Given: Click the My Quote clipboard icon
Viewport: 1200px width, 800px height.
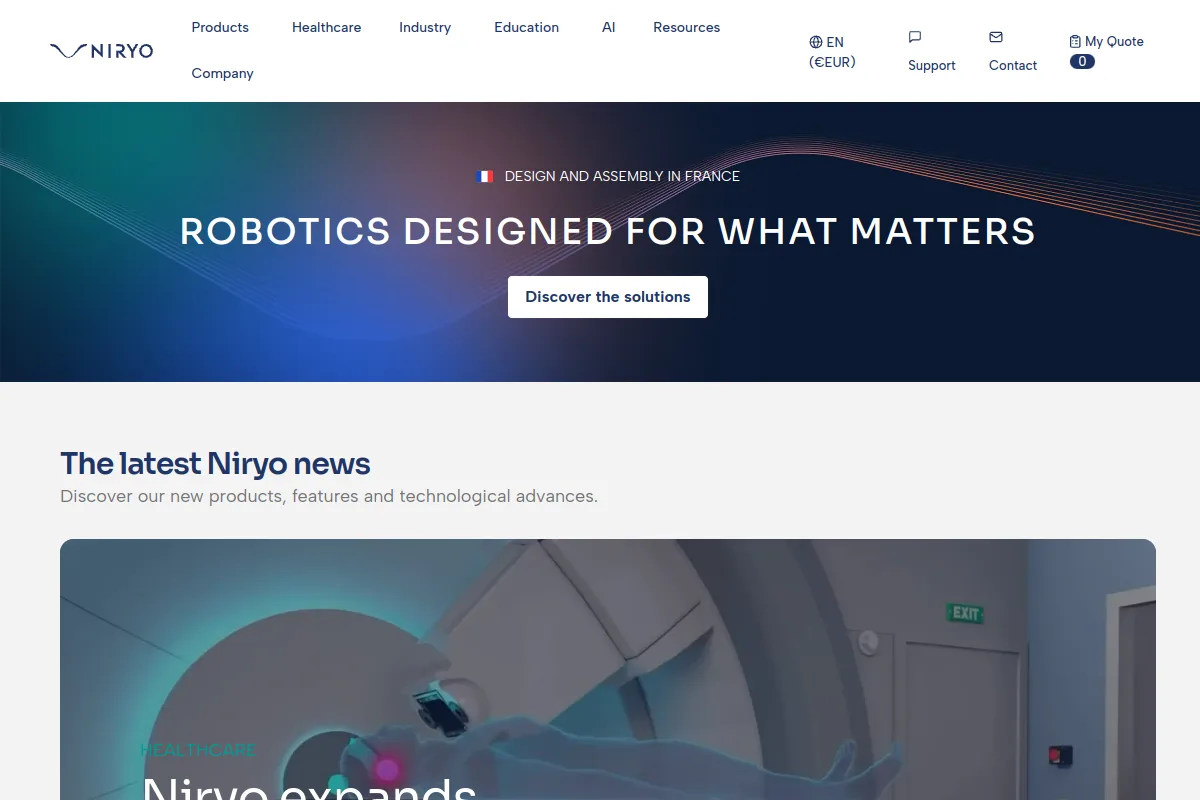Looking at the screenshot, I should 1075,42.
